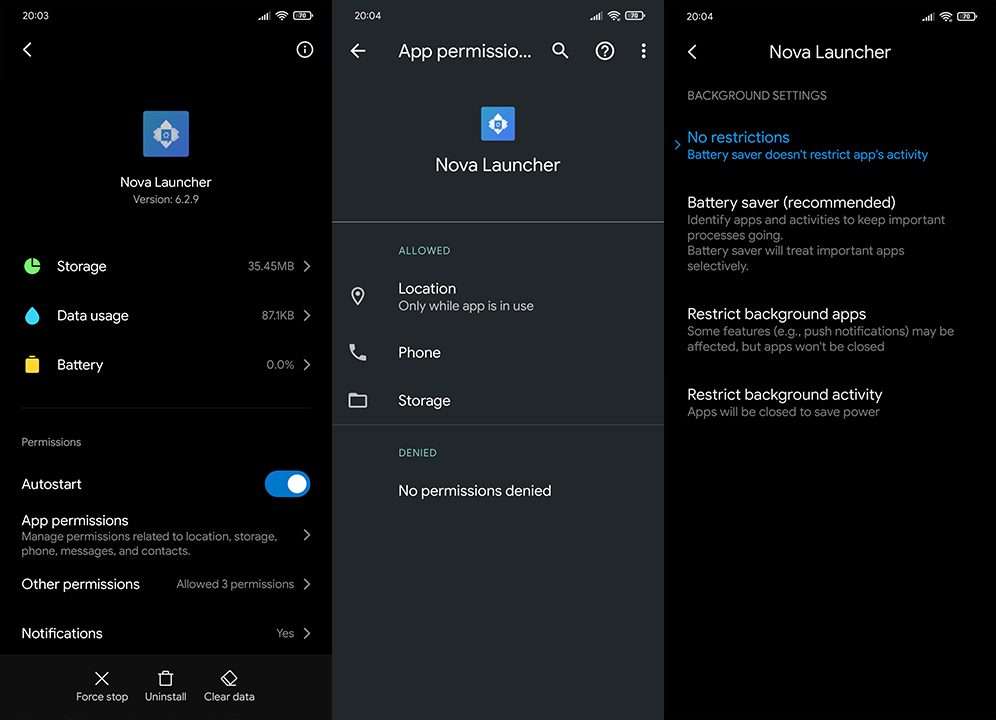Tap the 'No permissions denied' text
This screenshot has width=996, height=720.
pos(474,491)
